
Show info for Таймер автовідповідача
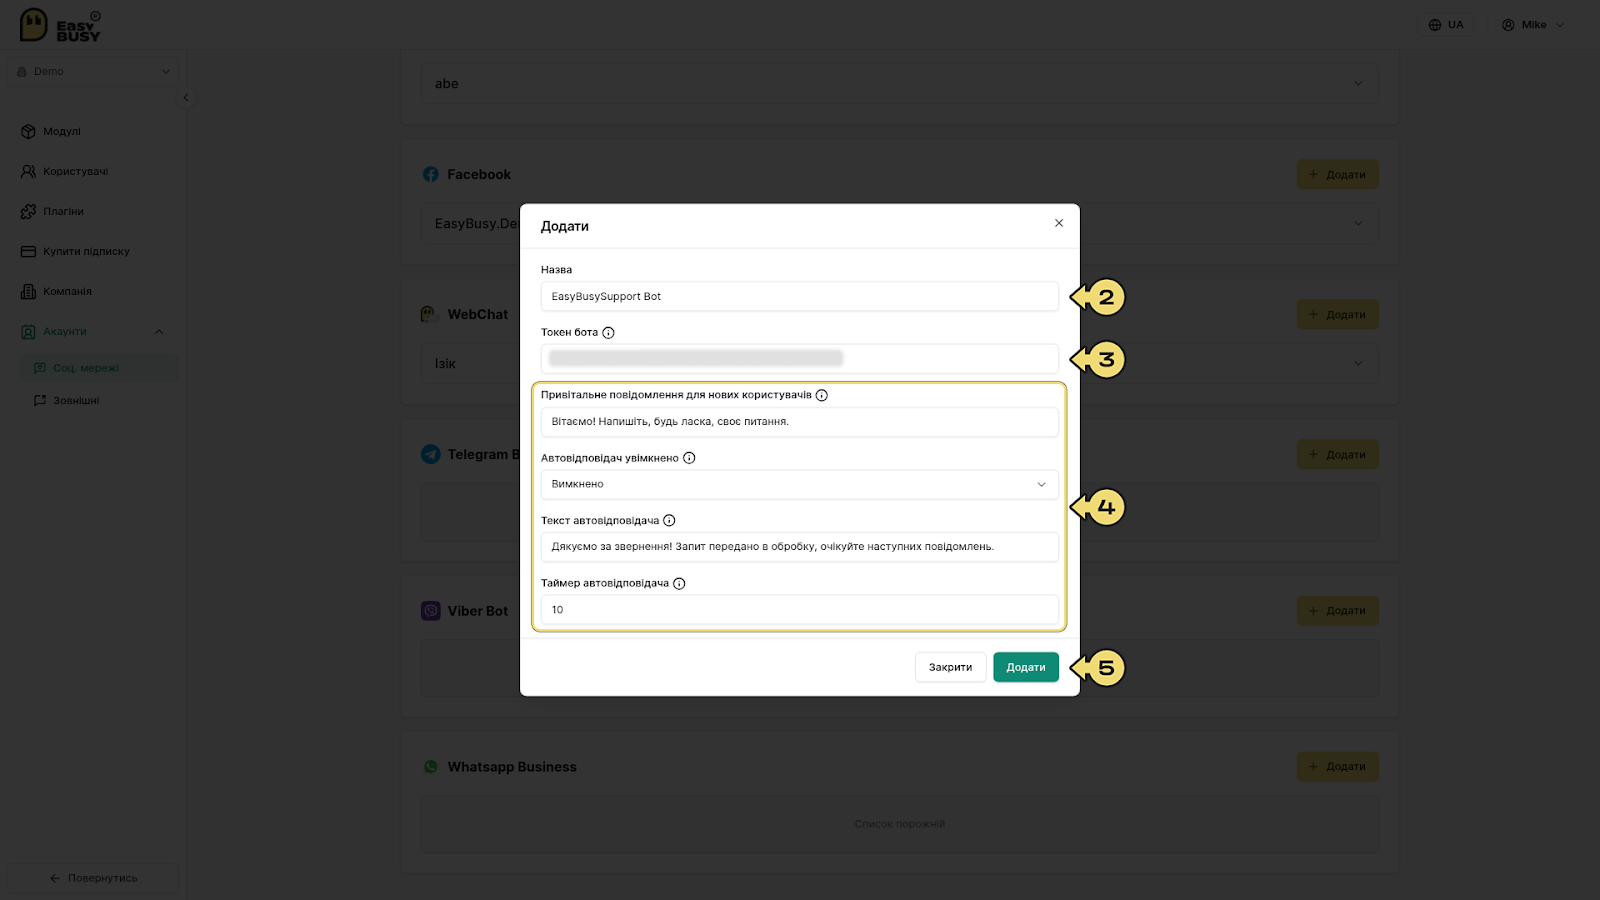[x=679, y=583]
